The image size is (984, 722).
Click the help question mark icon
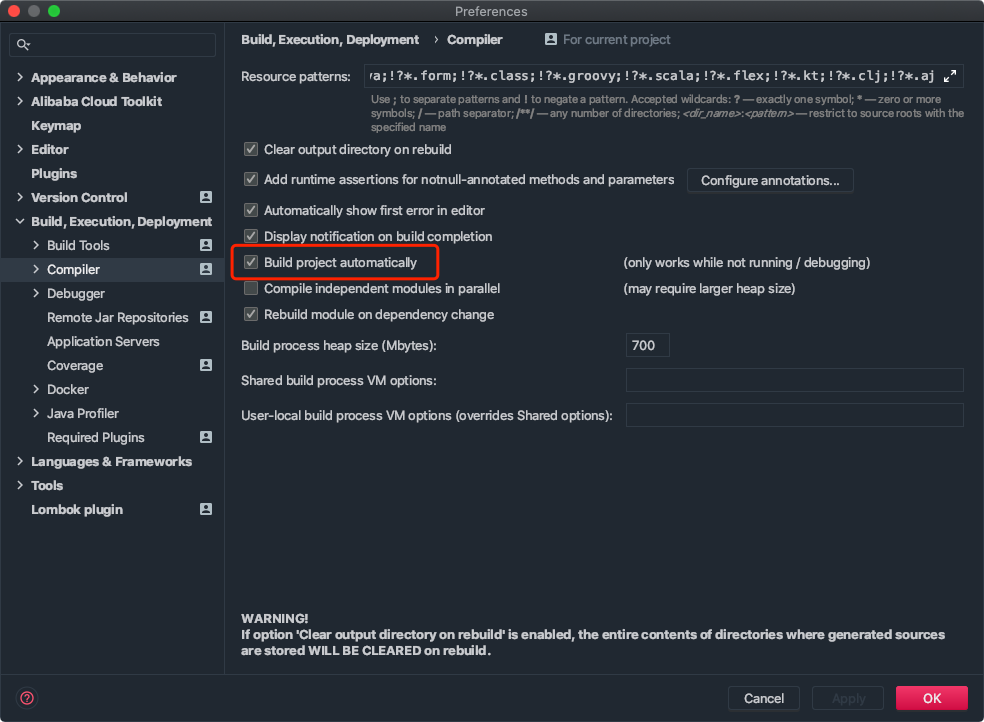[27, 698]
